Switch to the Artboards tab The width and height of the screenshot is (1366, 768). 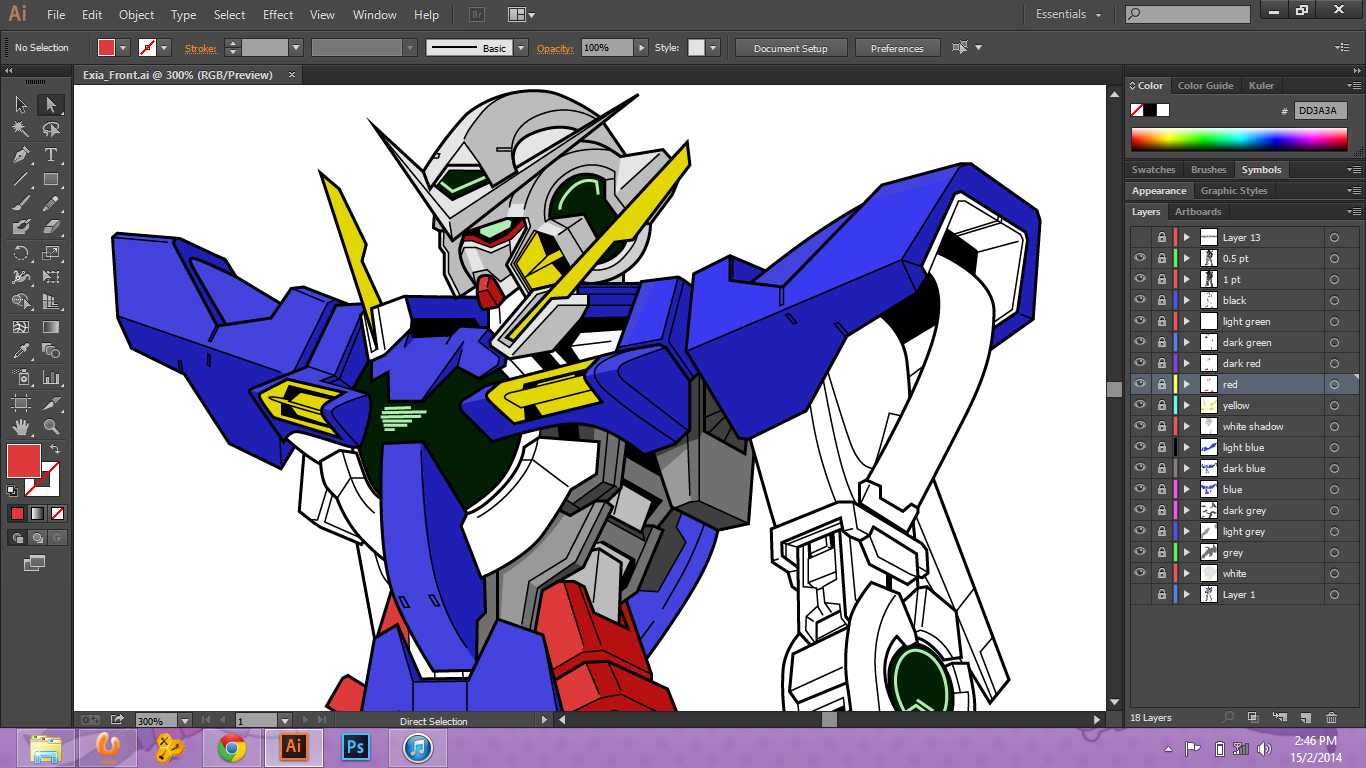pyautogui.click(x=1198, y=211)
